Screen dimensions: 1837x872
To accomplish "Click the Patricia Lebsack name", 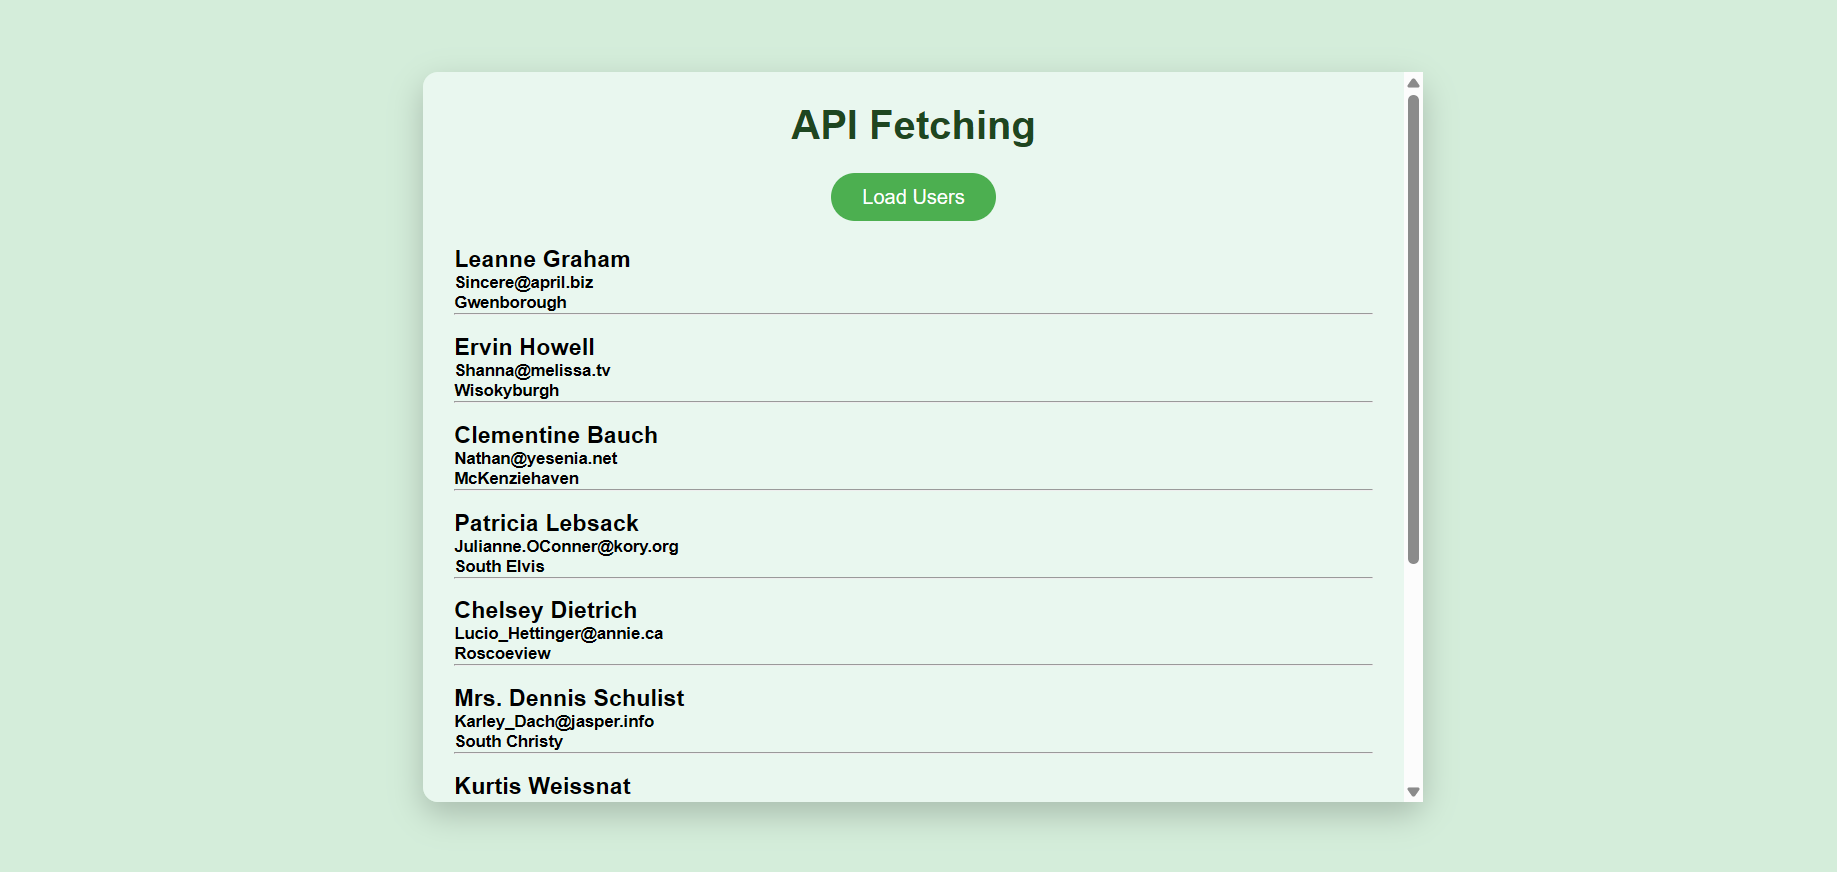I will (546, 524).
